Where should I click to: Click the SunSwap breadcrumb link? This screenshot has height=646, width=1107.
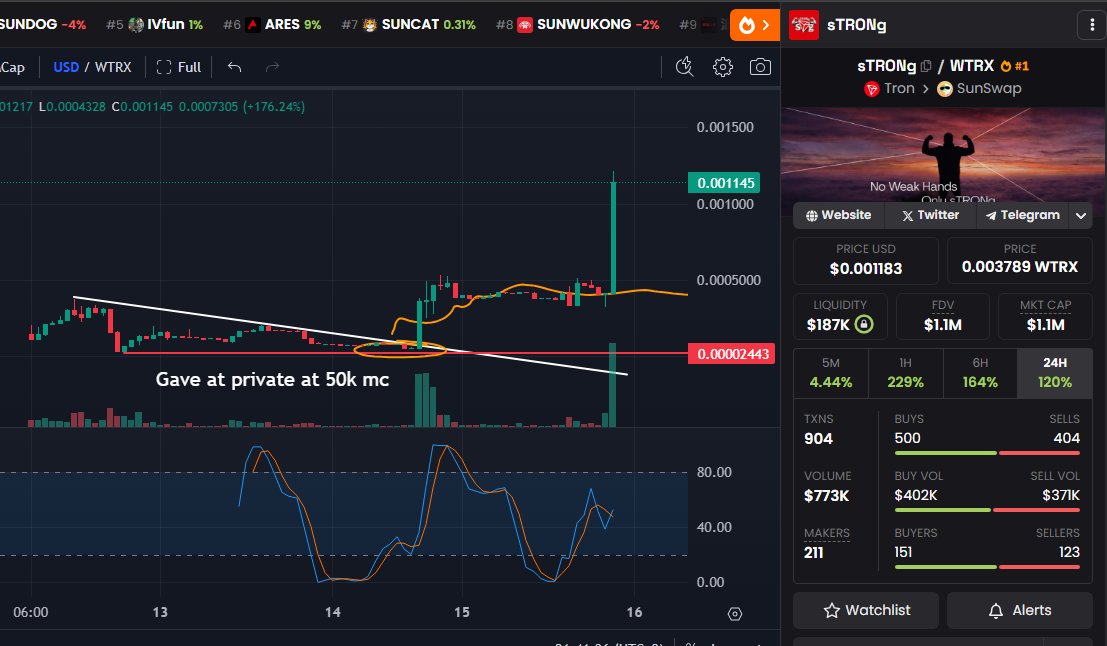coord(988,89)
